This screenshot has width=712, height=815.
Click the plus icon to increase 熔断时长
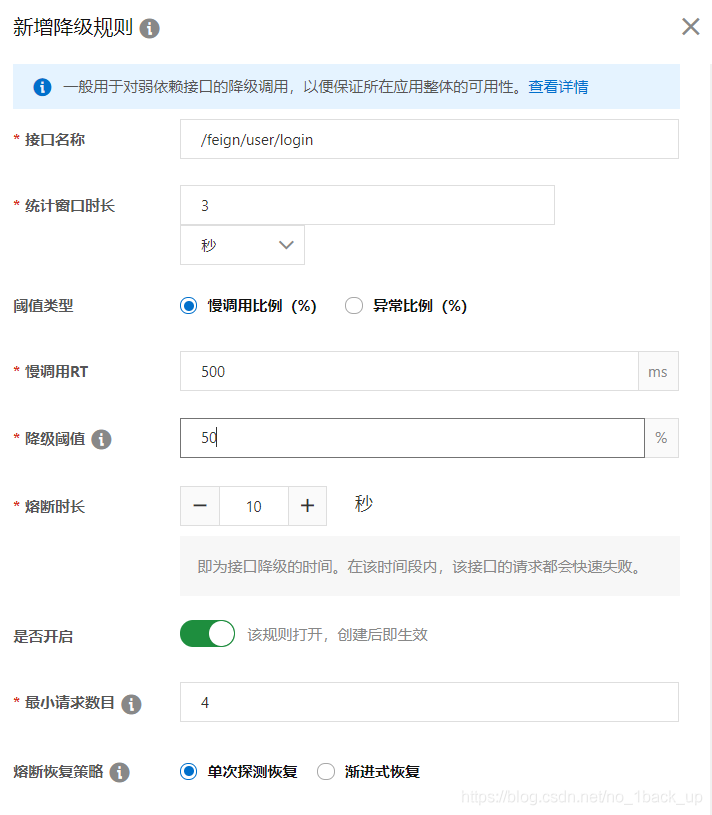click(x=308, y=506)
